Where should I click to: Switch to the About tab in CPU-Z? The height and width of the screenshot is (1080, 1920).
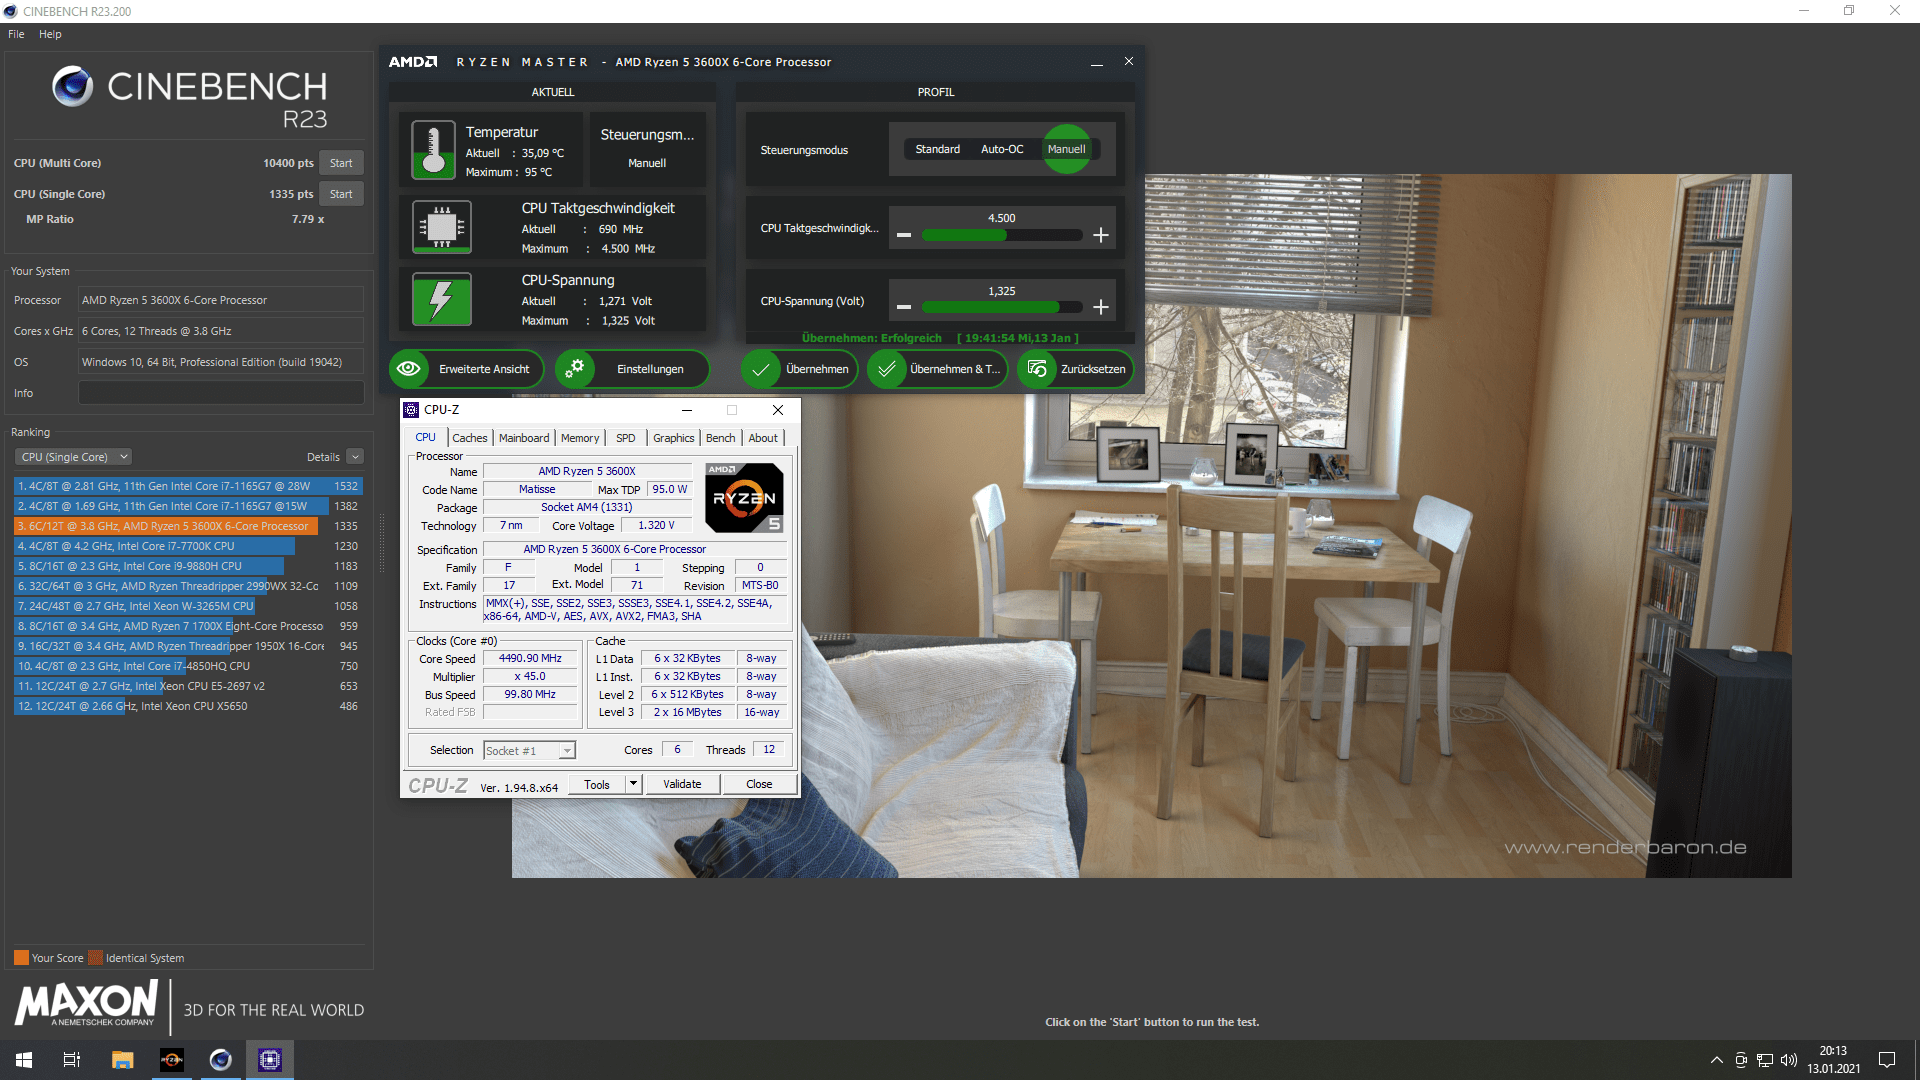(x=763, y=438)
